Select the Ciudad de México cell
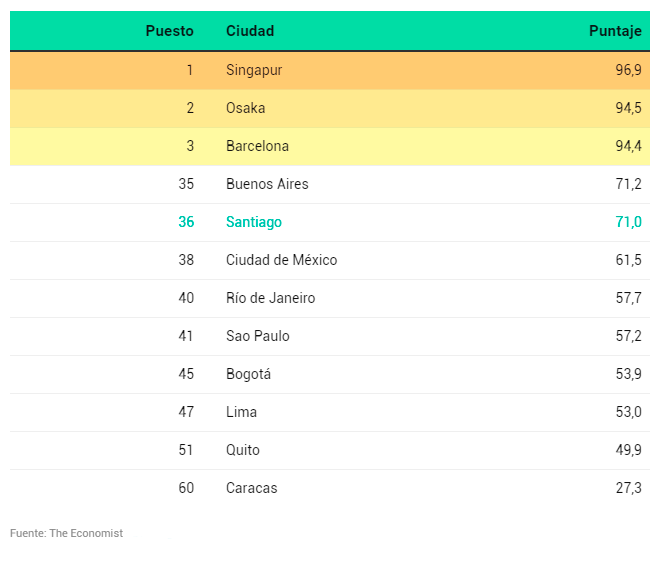The image size is (664, 568). (x=281, y=260)
